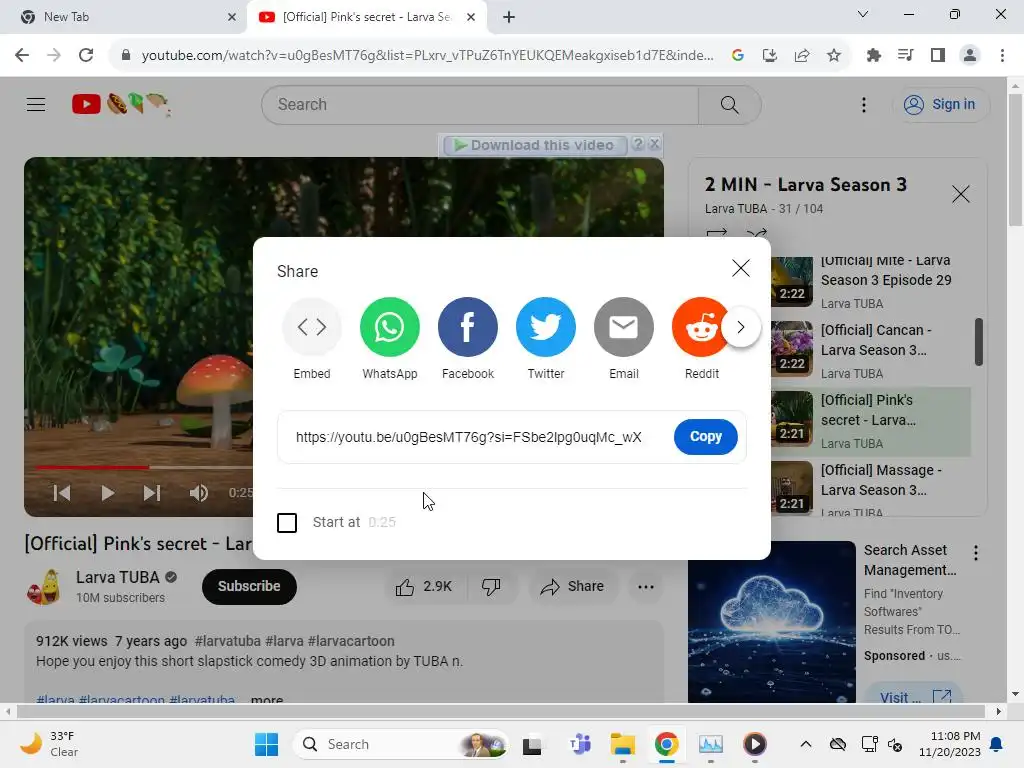The image size is (1024, 768).
Task: Focus the YouTube search box
Action: 480,104
